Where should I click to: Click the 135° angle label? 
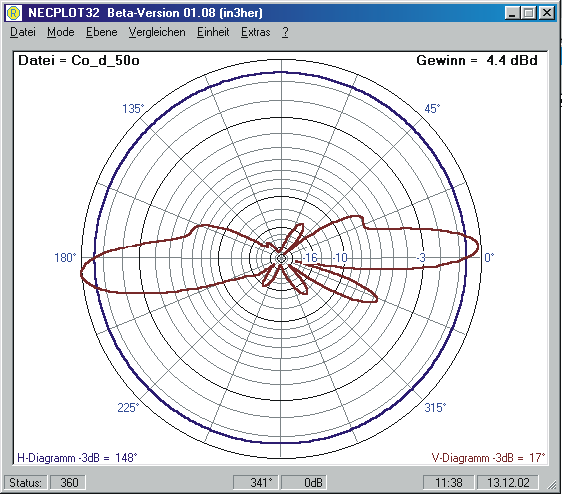[x=133, y=109]
